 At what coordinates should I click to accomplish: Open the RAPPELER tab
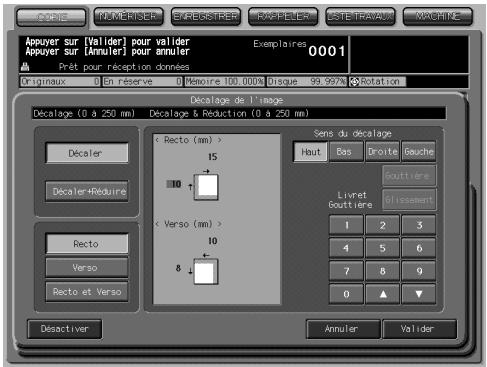(283, 16)
